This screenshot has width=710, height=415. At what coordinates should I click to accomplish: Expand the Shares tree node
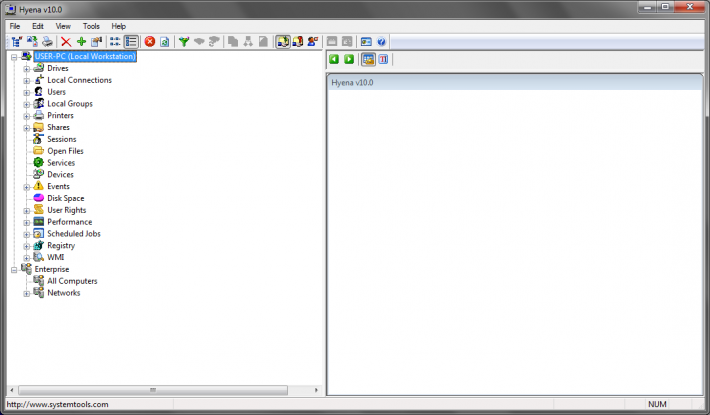(27, 128)
